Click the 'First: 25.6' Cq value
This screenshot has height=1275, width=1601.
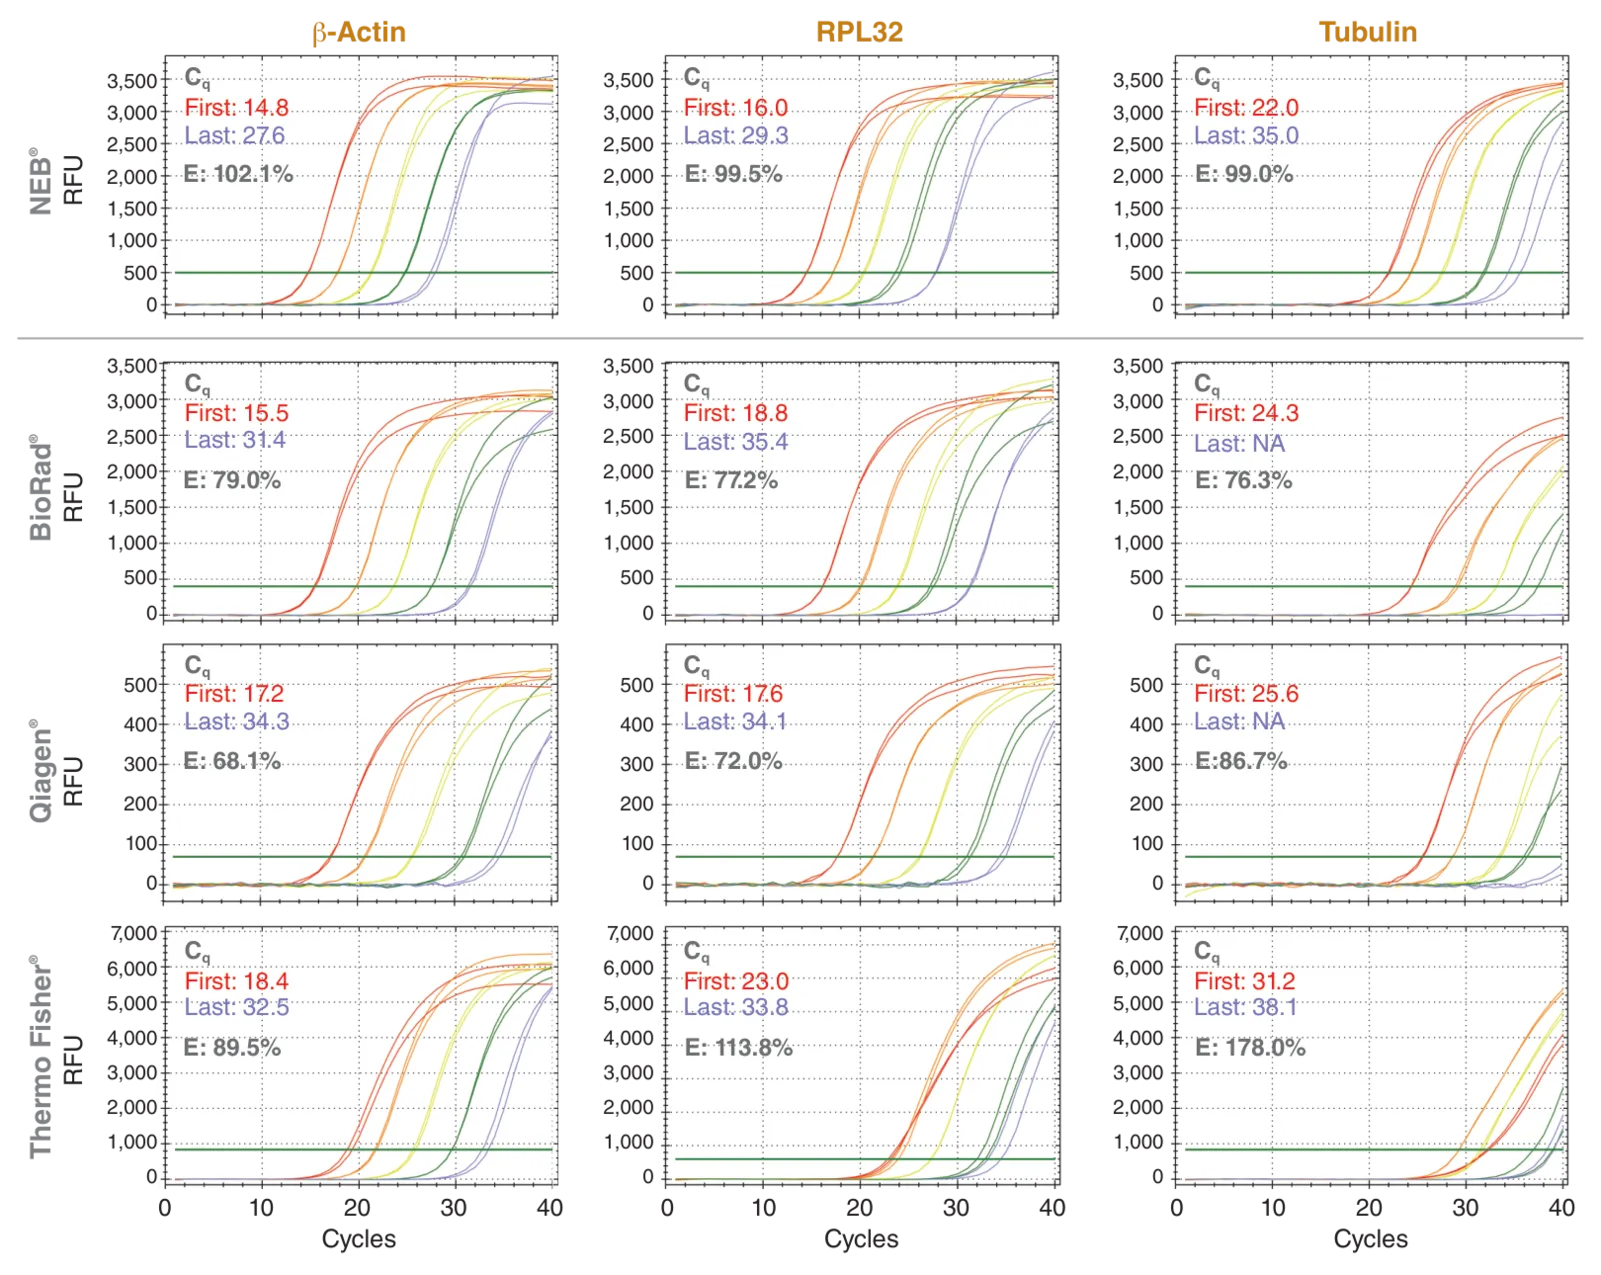[1246, 694]
